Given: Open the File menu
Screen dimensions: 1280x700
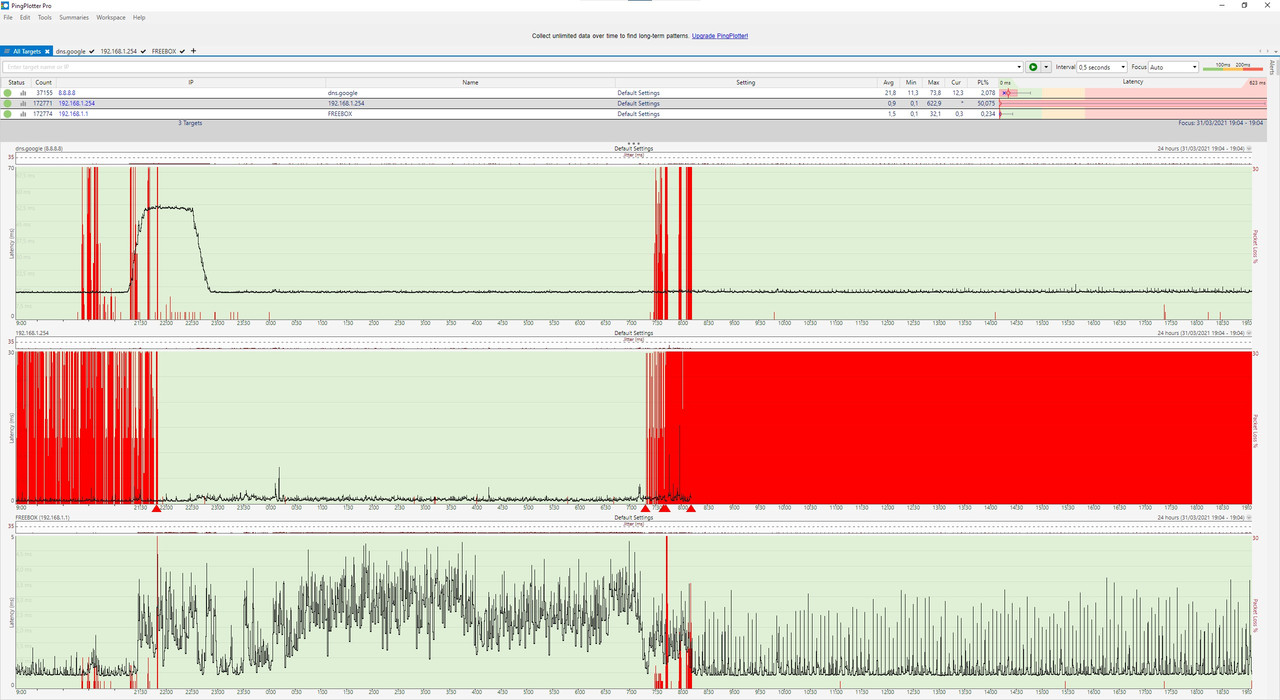Looking at the screenshot, I should [x=8, y=17].
